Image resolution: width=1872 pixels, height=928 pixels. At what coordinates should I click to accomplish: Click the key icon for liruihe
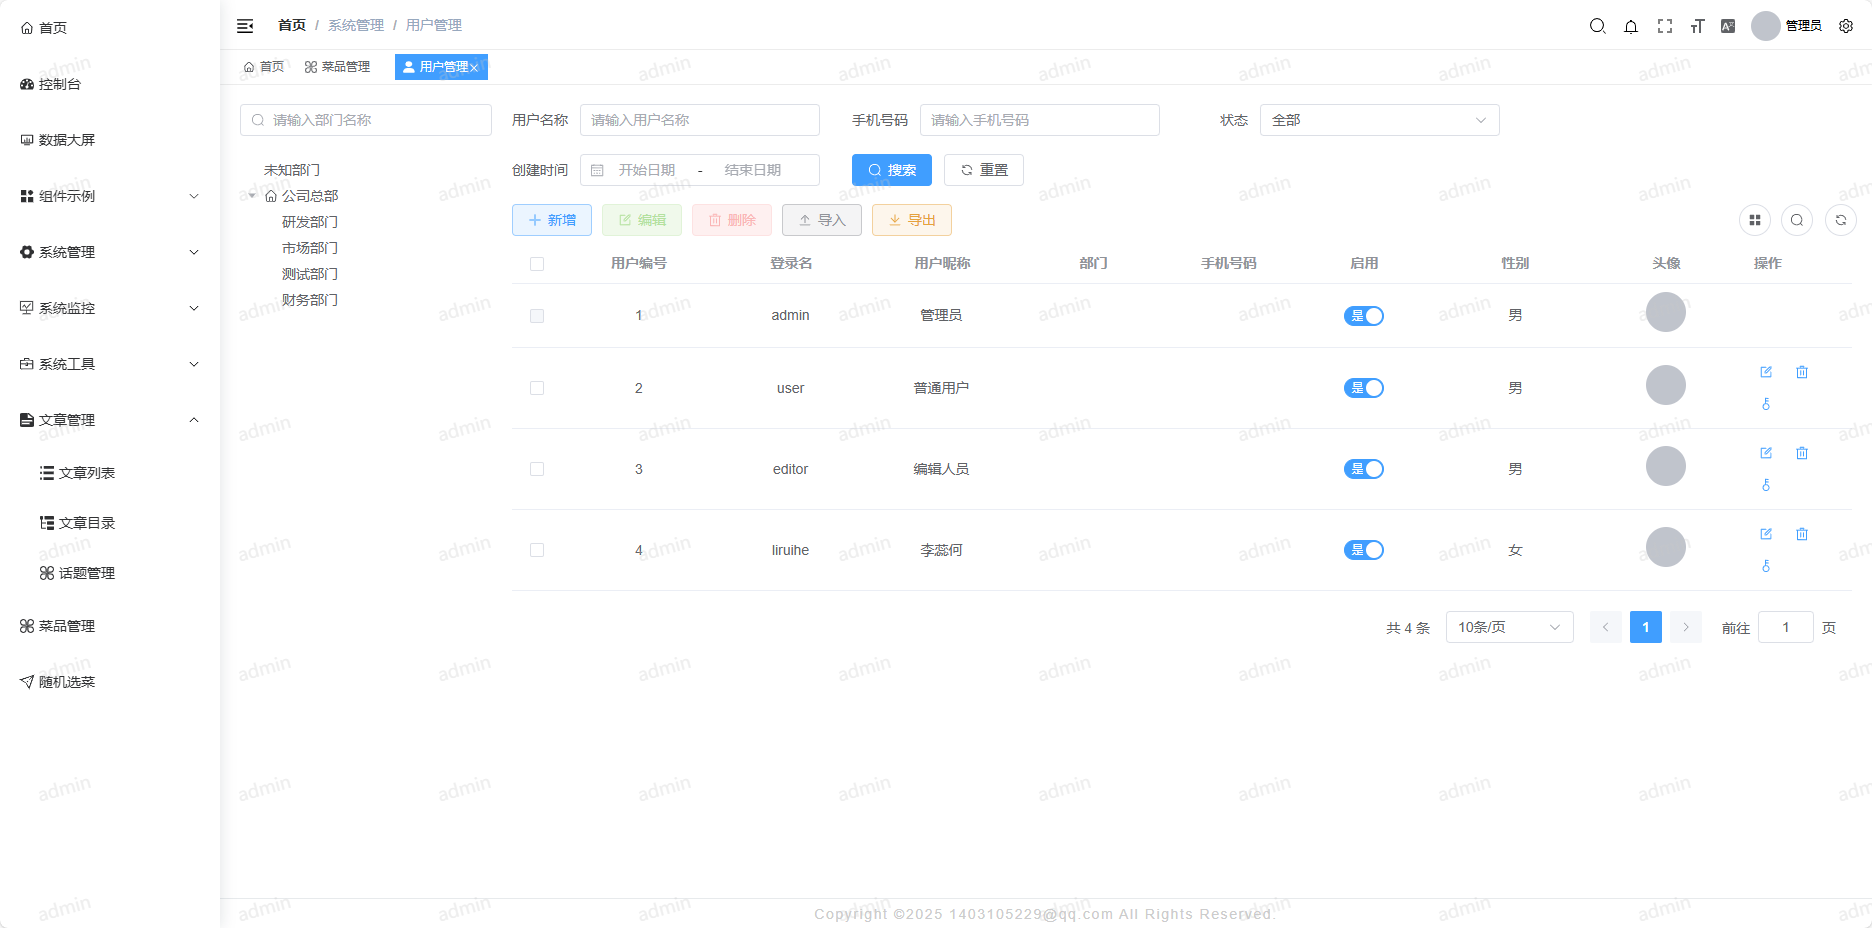click(x=1766, y=566)
